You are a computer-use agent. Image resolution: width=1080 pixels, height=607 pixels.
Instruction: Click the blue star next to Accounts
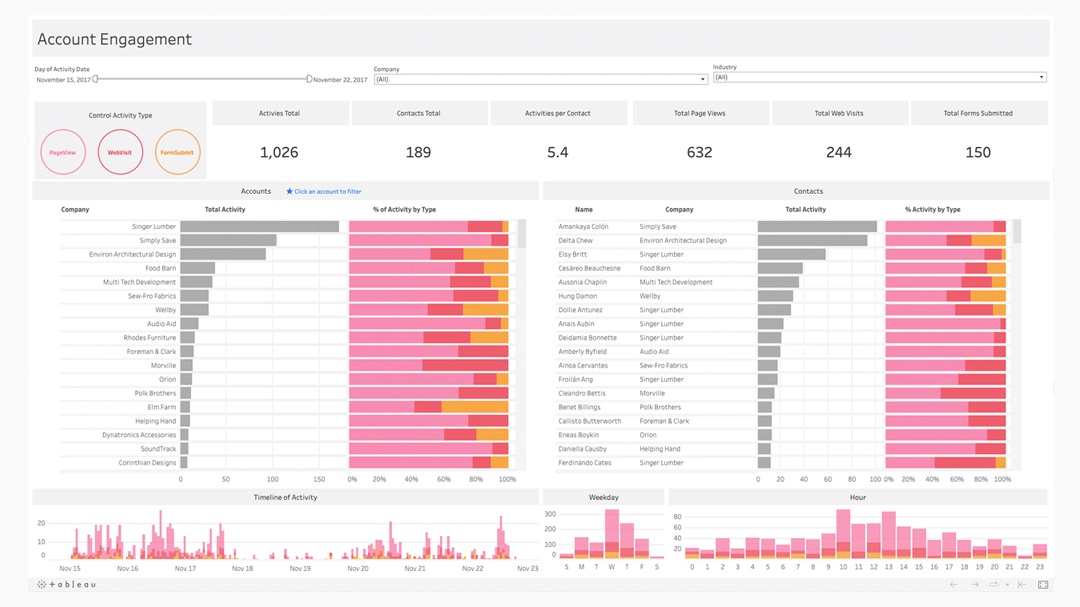289,191
